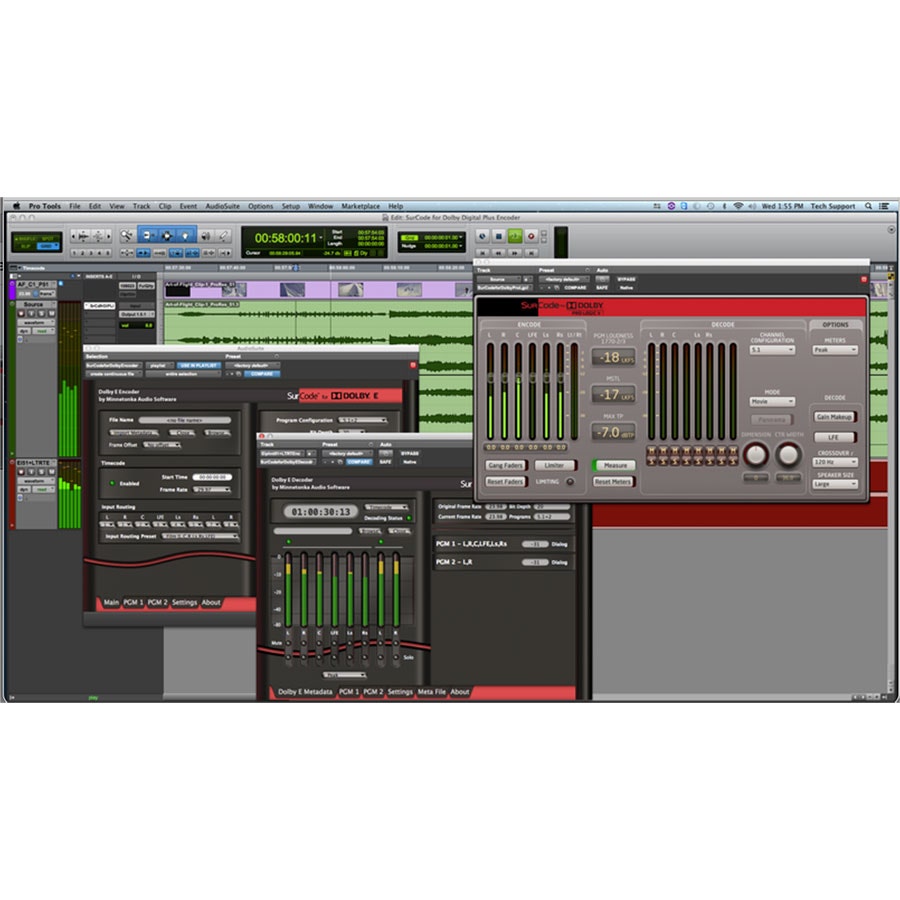Toggle Gain Makeup in the Decode options
Viewport: 900px width, 900px height.
coord(835,417)
